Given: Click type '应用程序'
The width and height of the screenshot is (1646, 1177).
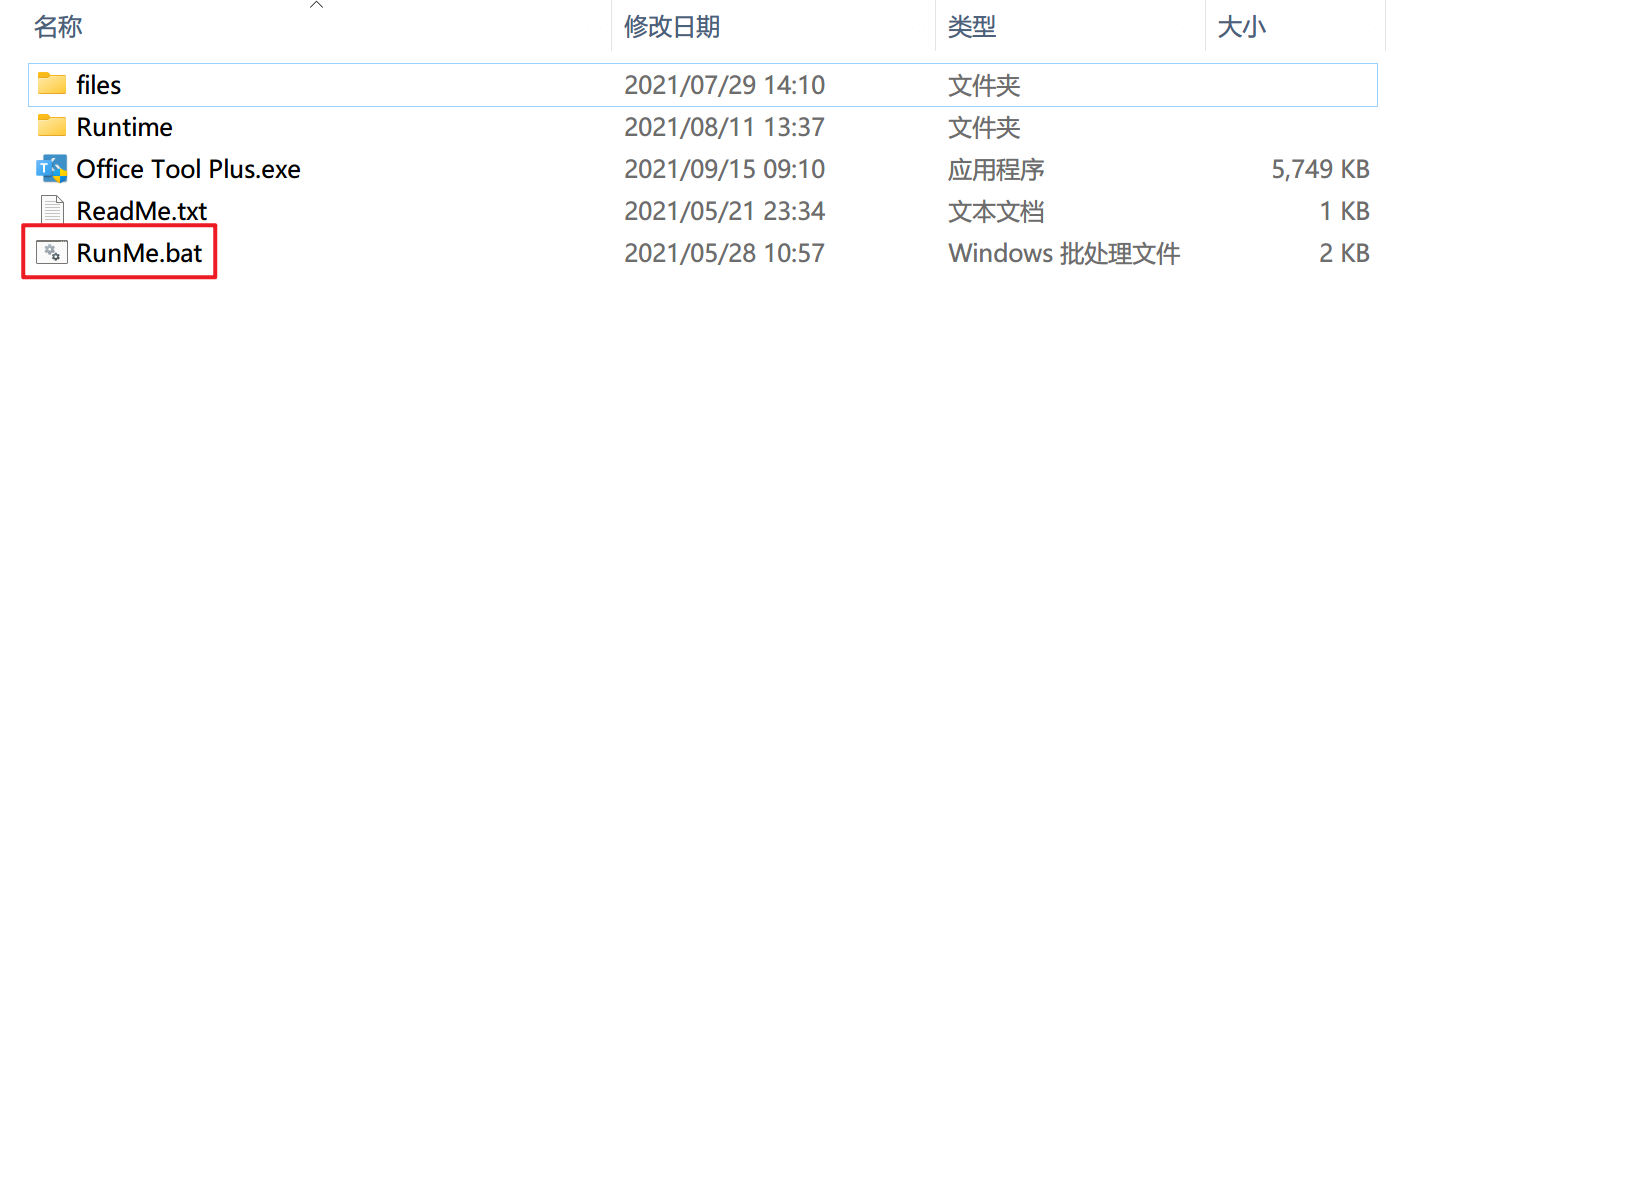Looking at the screenshot, I should [996, 169].
